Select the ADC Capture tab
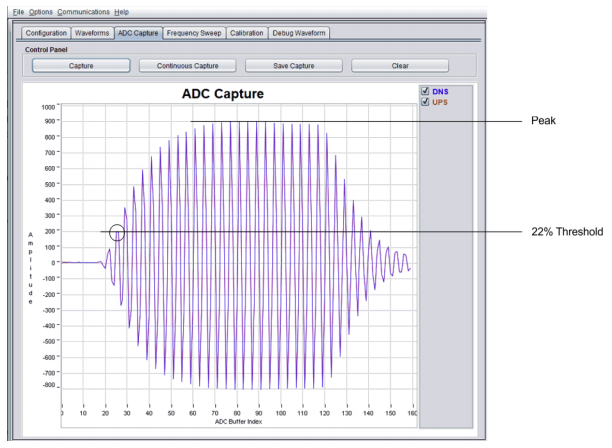The height and width of the screenshot is (448, 612). (138, 33)
